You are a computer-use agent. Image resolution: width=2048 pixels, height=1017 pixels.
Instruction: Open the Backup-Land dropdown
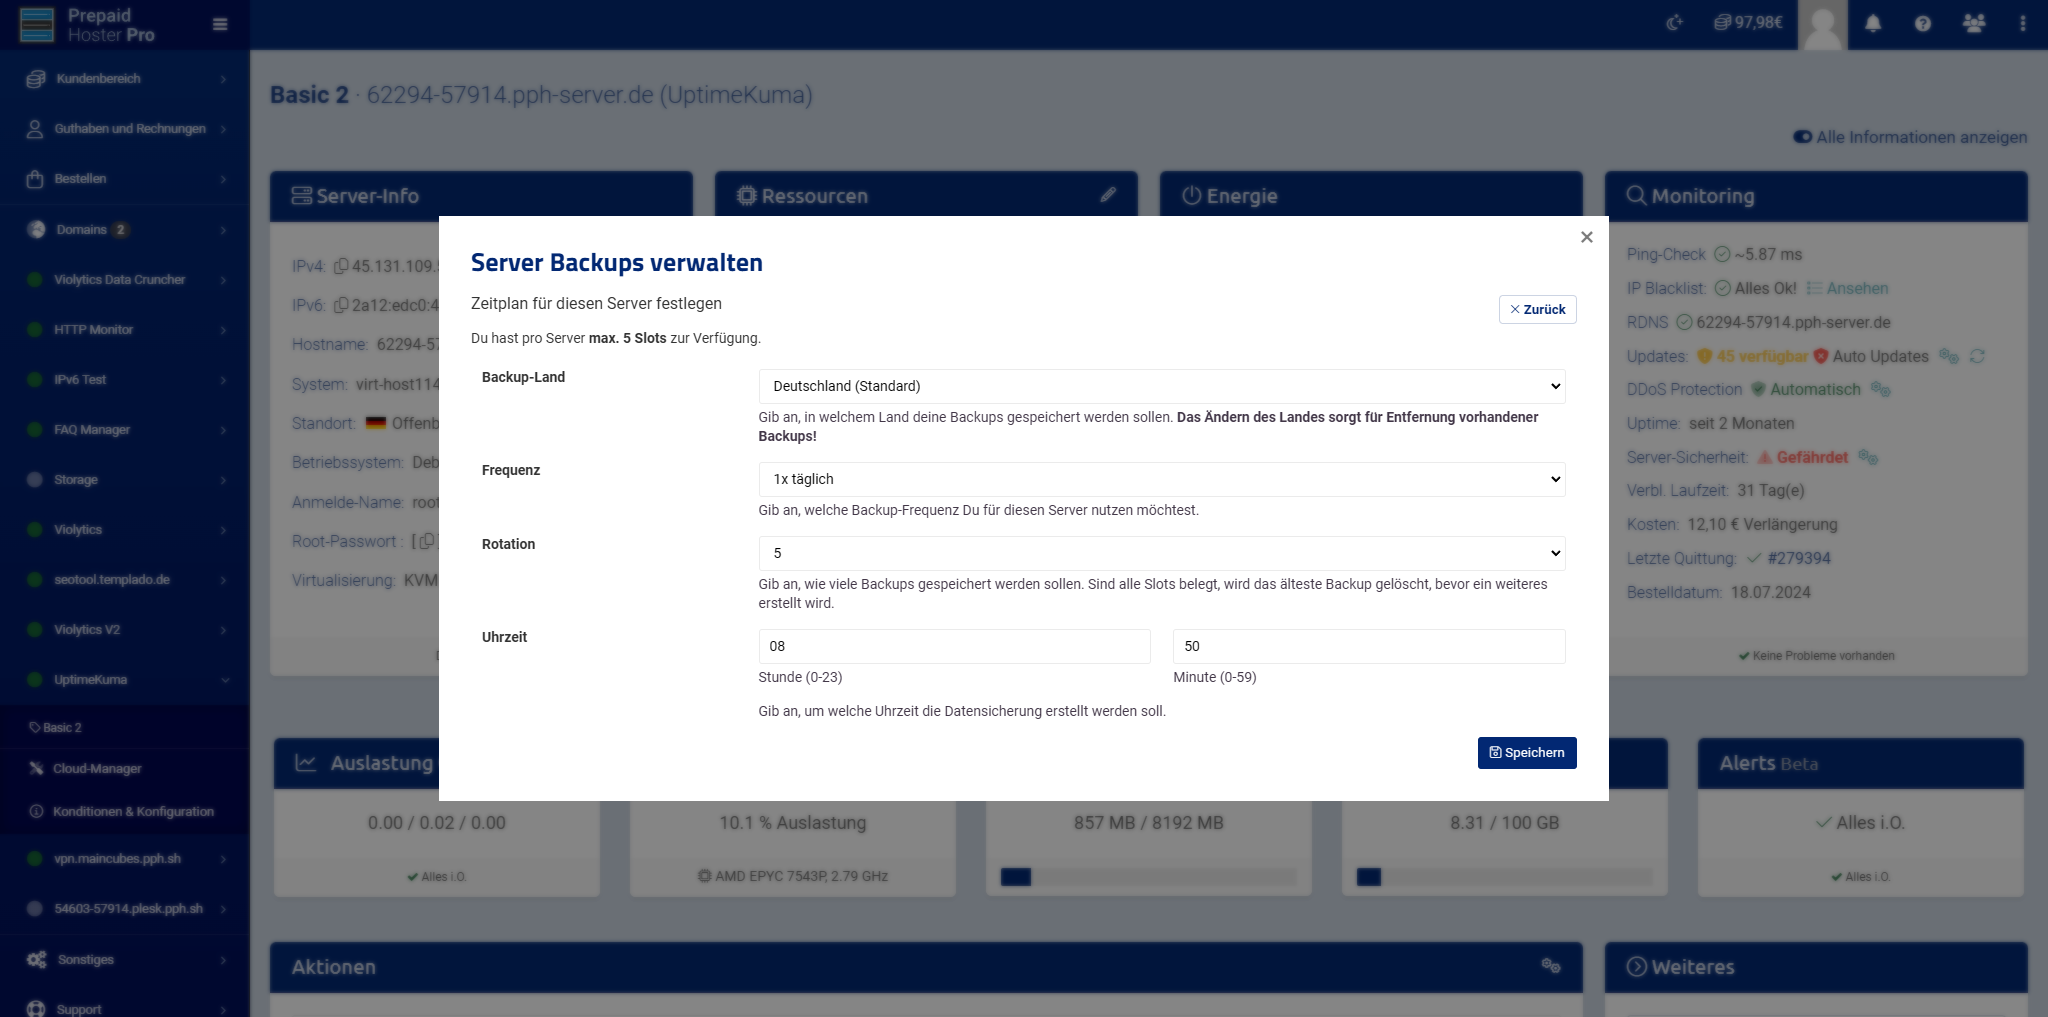pyautogui.click(x=1161, y=386)
